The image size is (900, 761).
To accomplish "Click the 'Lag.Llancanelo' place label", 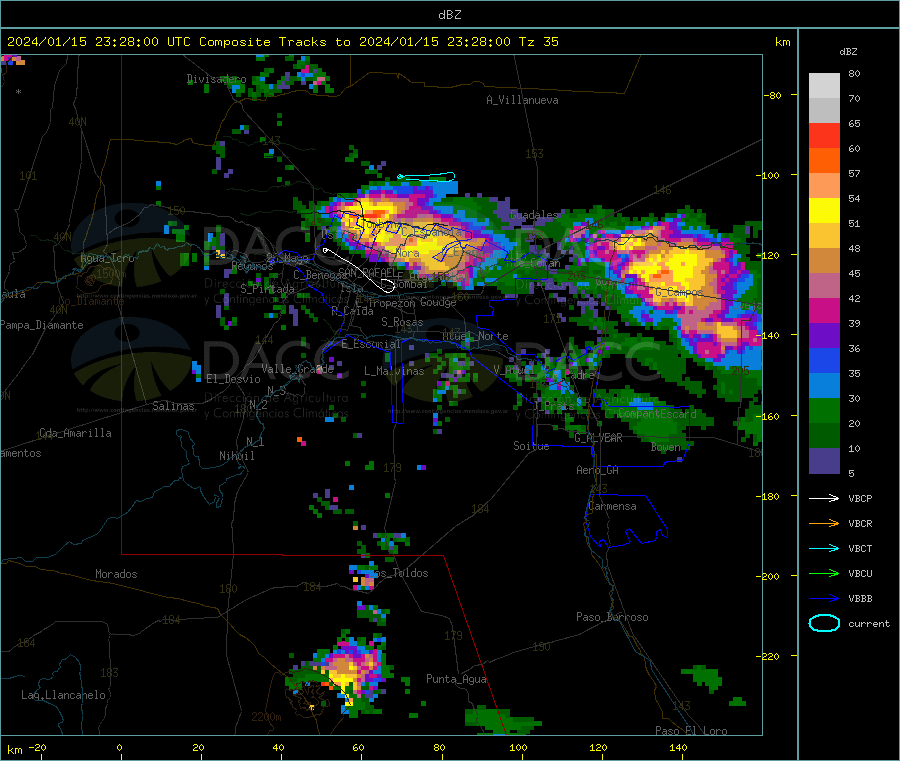I will 63,695.
